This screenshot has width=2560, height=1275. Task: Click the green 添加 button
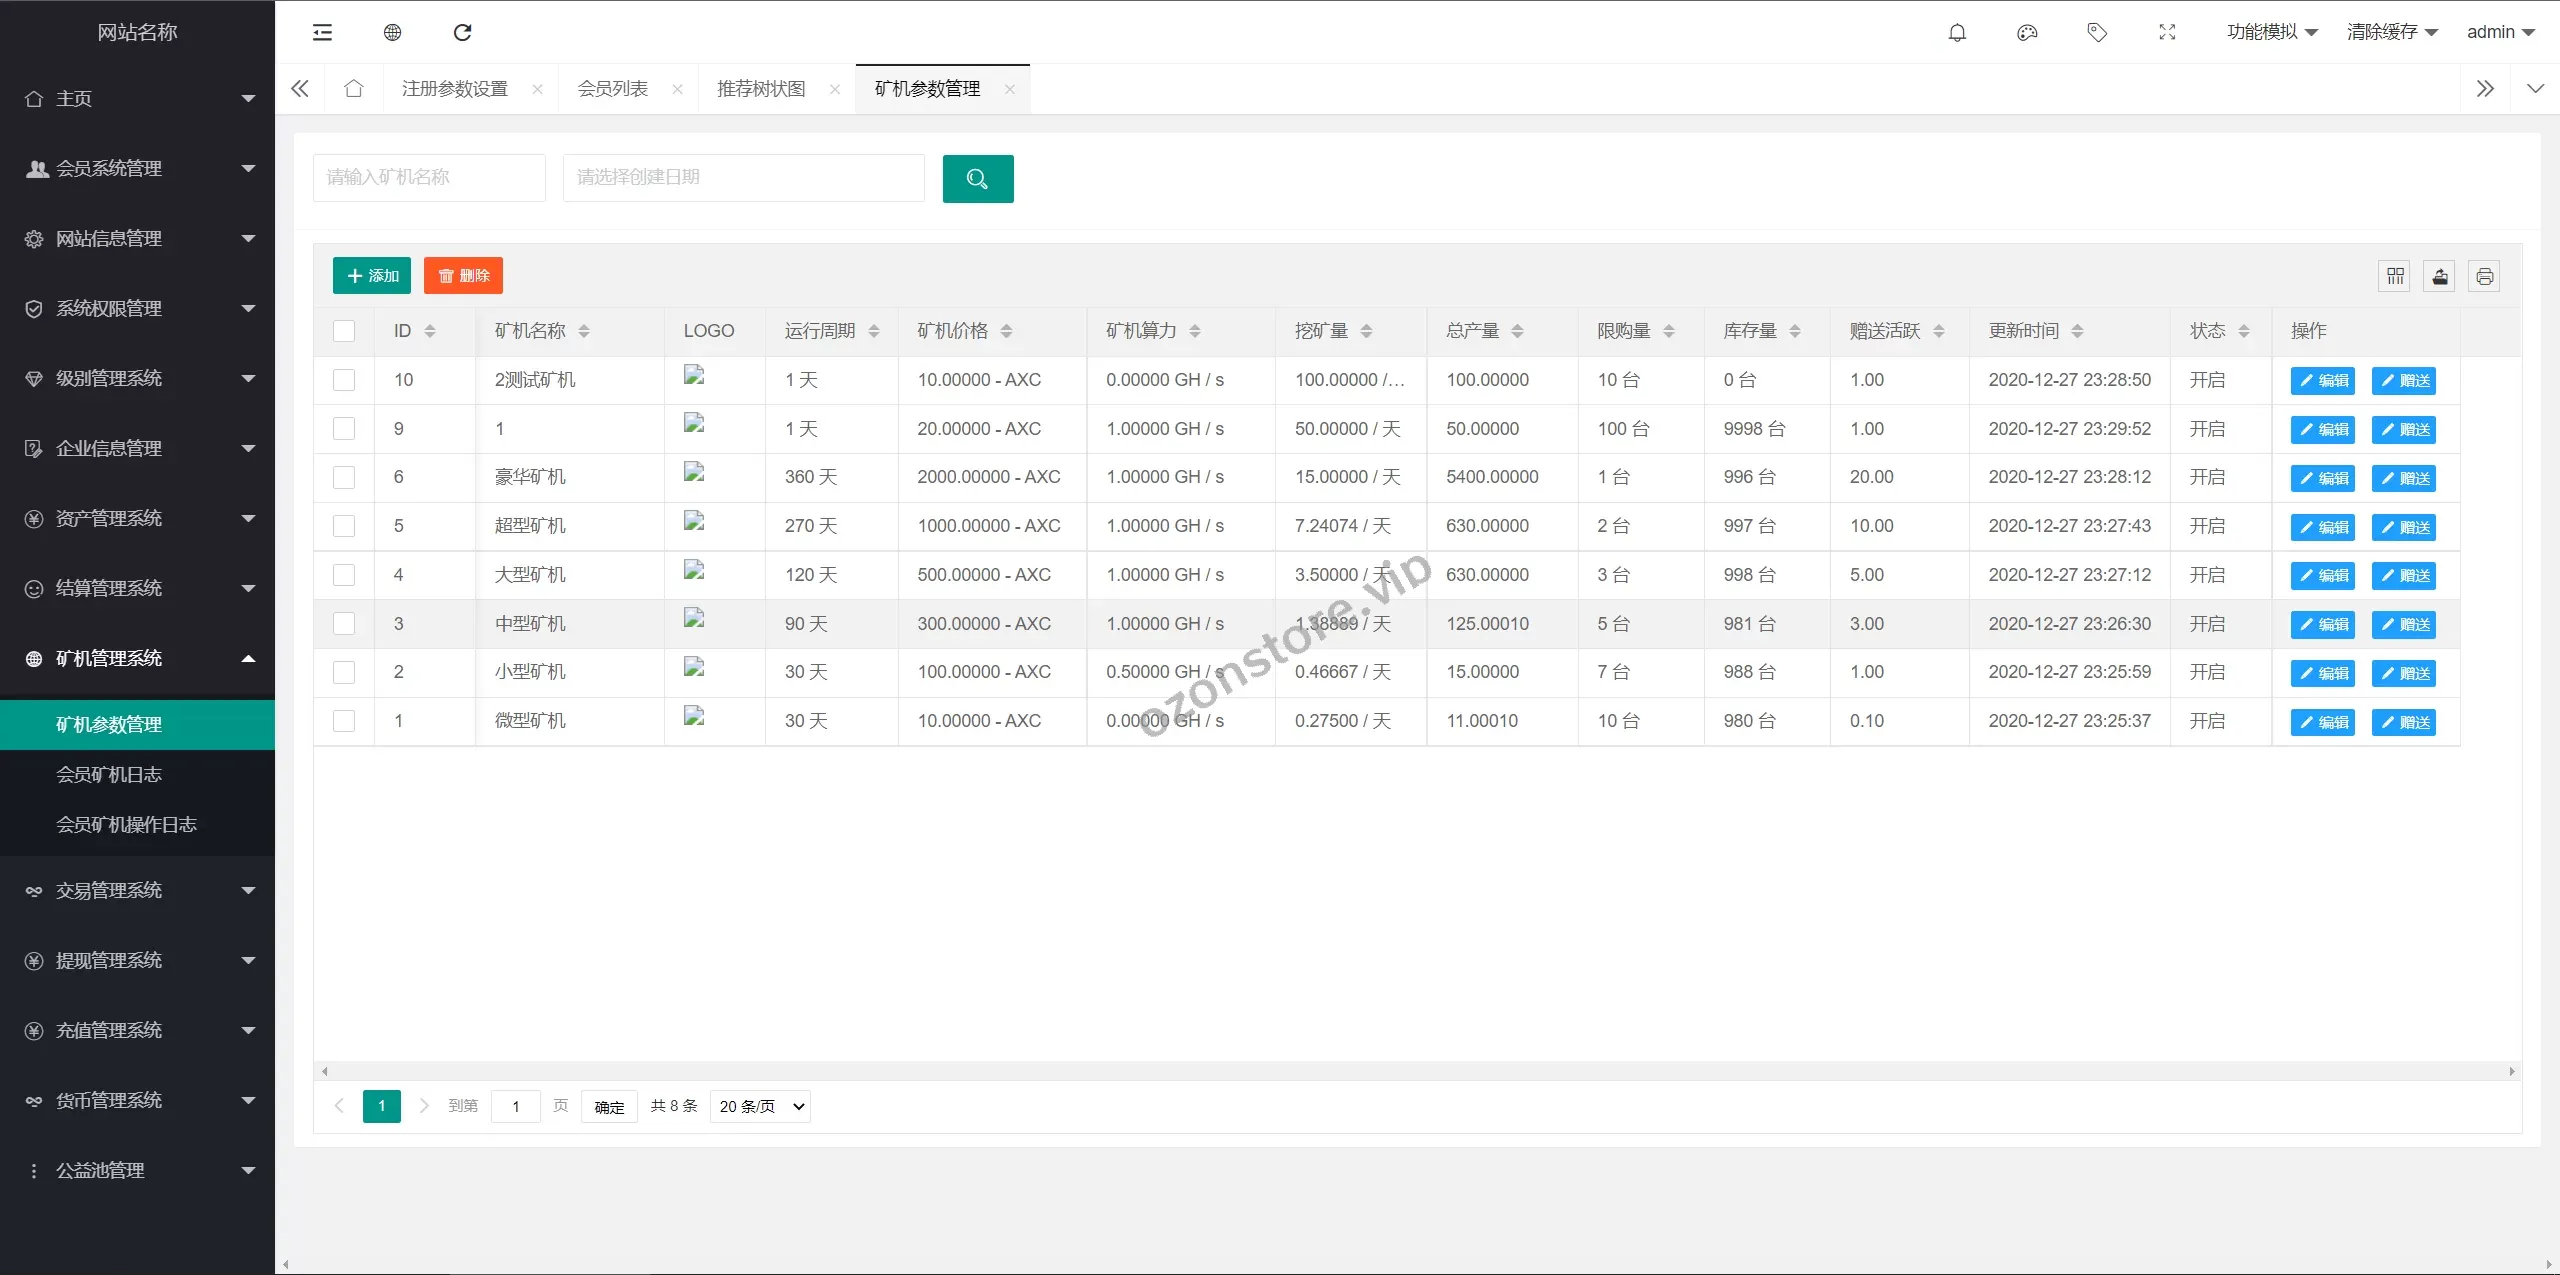[x=372, y=276]
